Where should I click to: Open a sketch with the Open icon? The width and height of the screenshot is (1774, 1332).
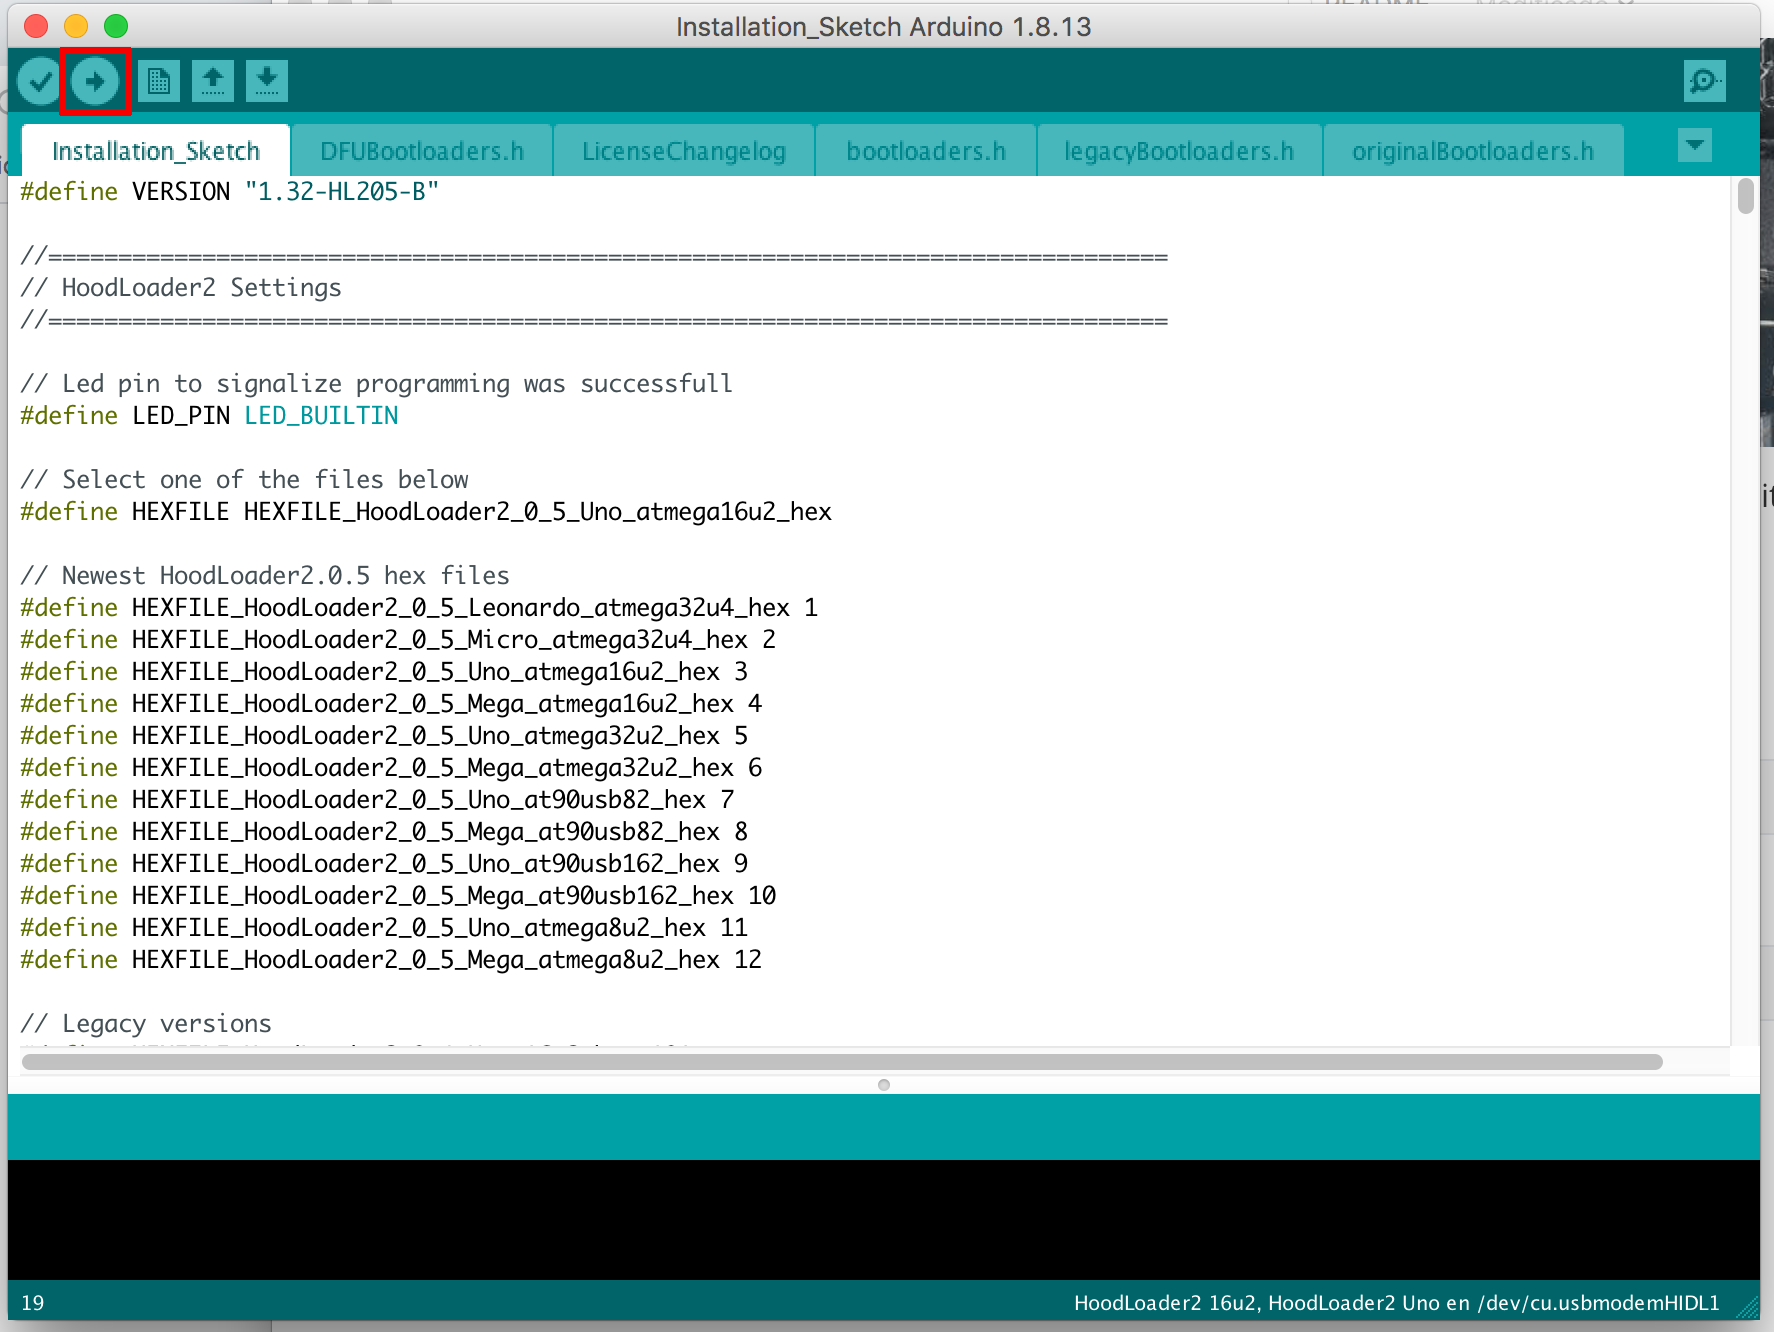coord(213,81)
